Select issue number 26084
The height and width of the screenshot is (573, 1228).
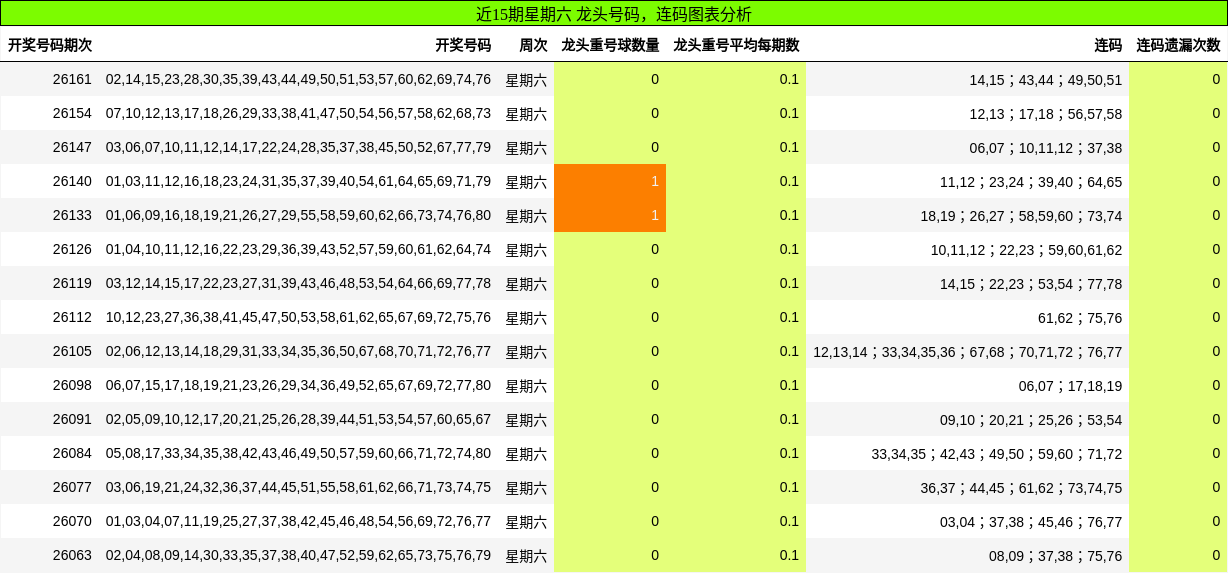72,453
